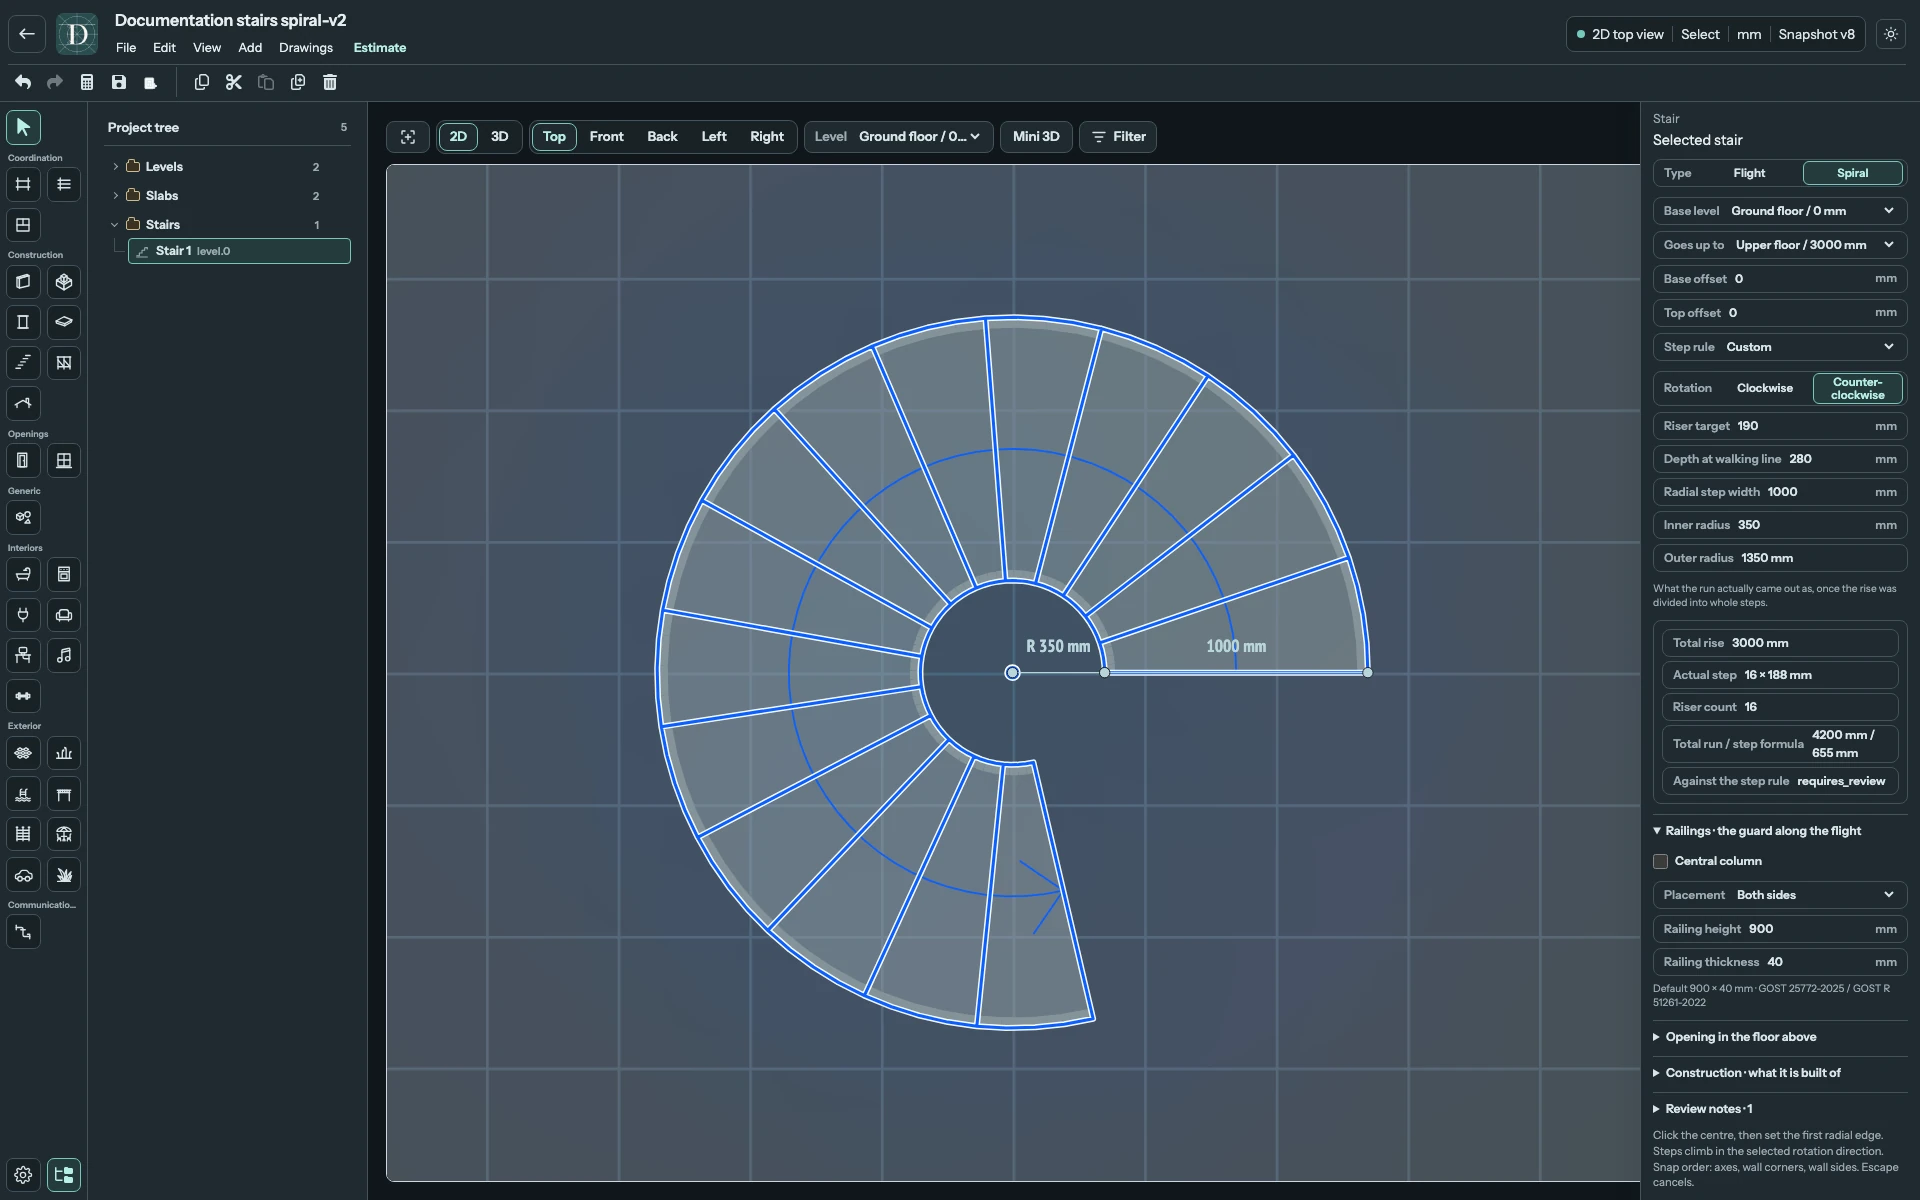Open the Goes up to dropdown

point(1779,245)
